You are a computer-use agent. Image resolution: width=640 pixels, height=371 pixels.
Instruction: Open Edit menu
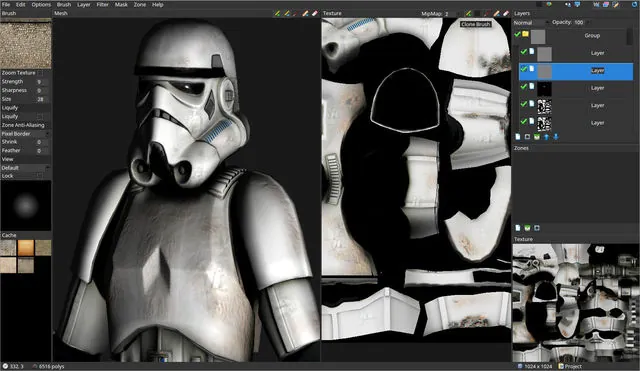click(x=20, y=4)
